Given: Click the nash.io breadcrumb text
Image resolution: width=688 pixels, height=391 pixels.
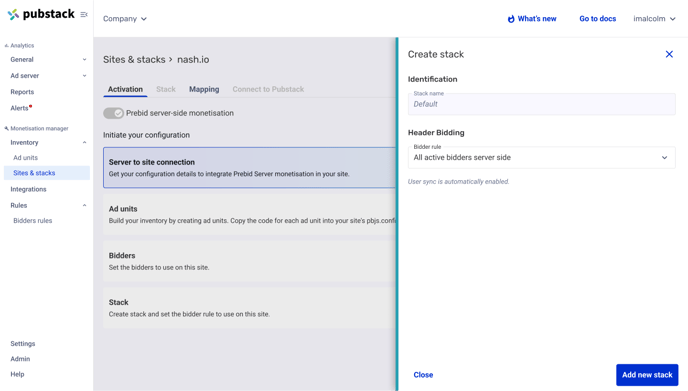Looking at the screenshot, I should [x=193, y=59].
